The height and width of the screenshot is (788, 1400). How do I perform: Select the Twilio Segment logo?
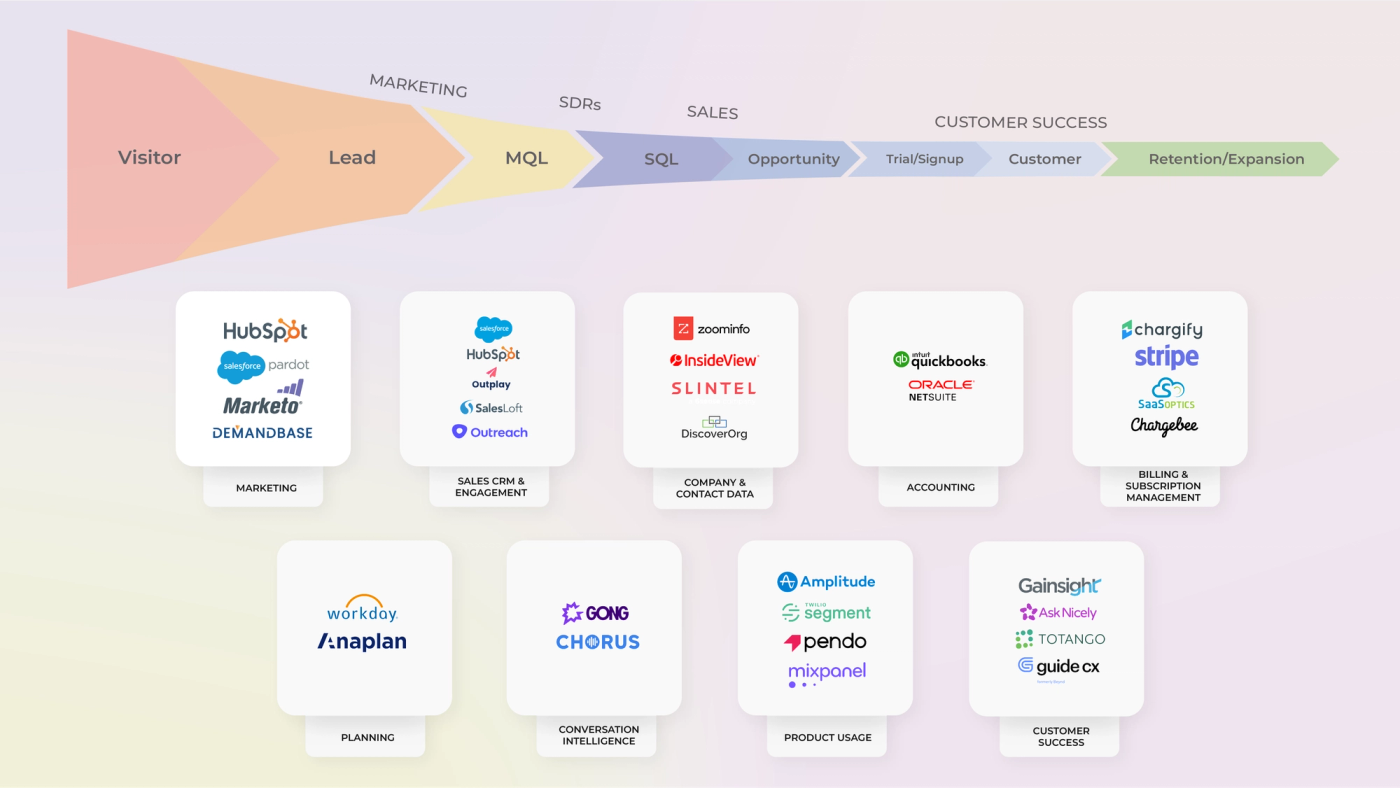coord(826,612)
